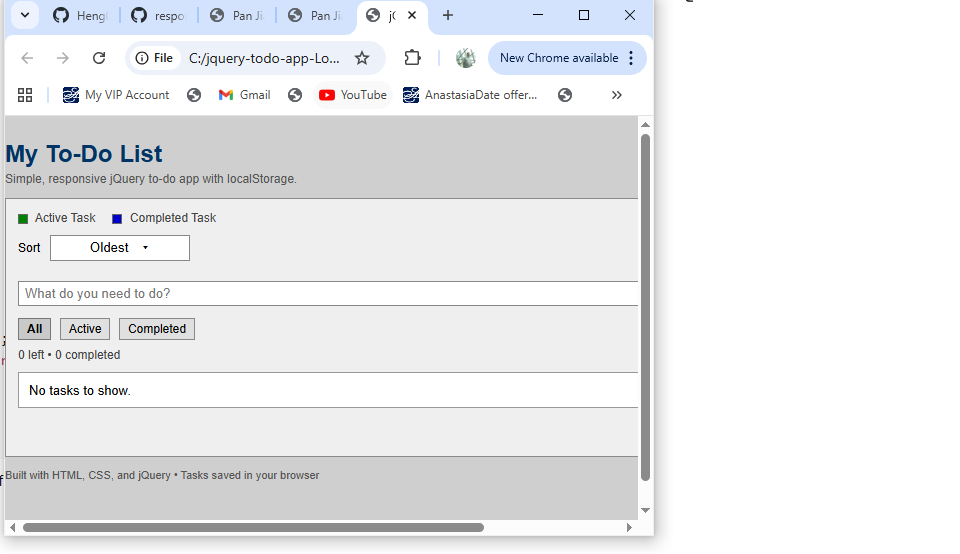Click the 'Built with HTML, CSS' footer text
Image resolution: width=960 pixels, height=554 pixels.
point(162,476)
